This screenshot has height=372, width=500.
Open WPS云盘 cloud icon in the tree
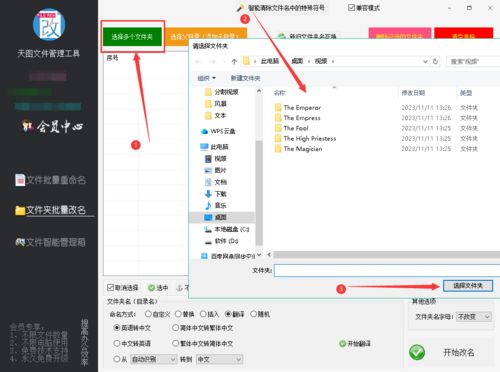pyautogui.click(x=204, y=131)
